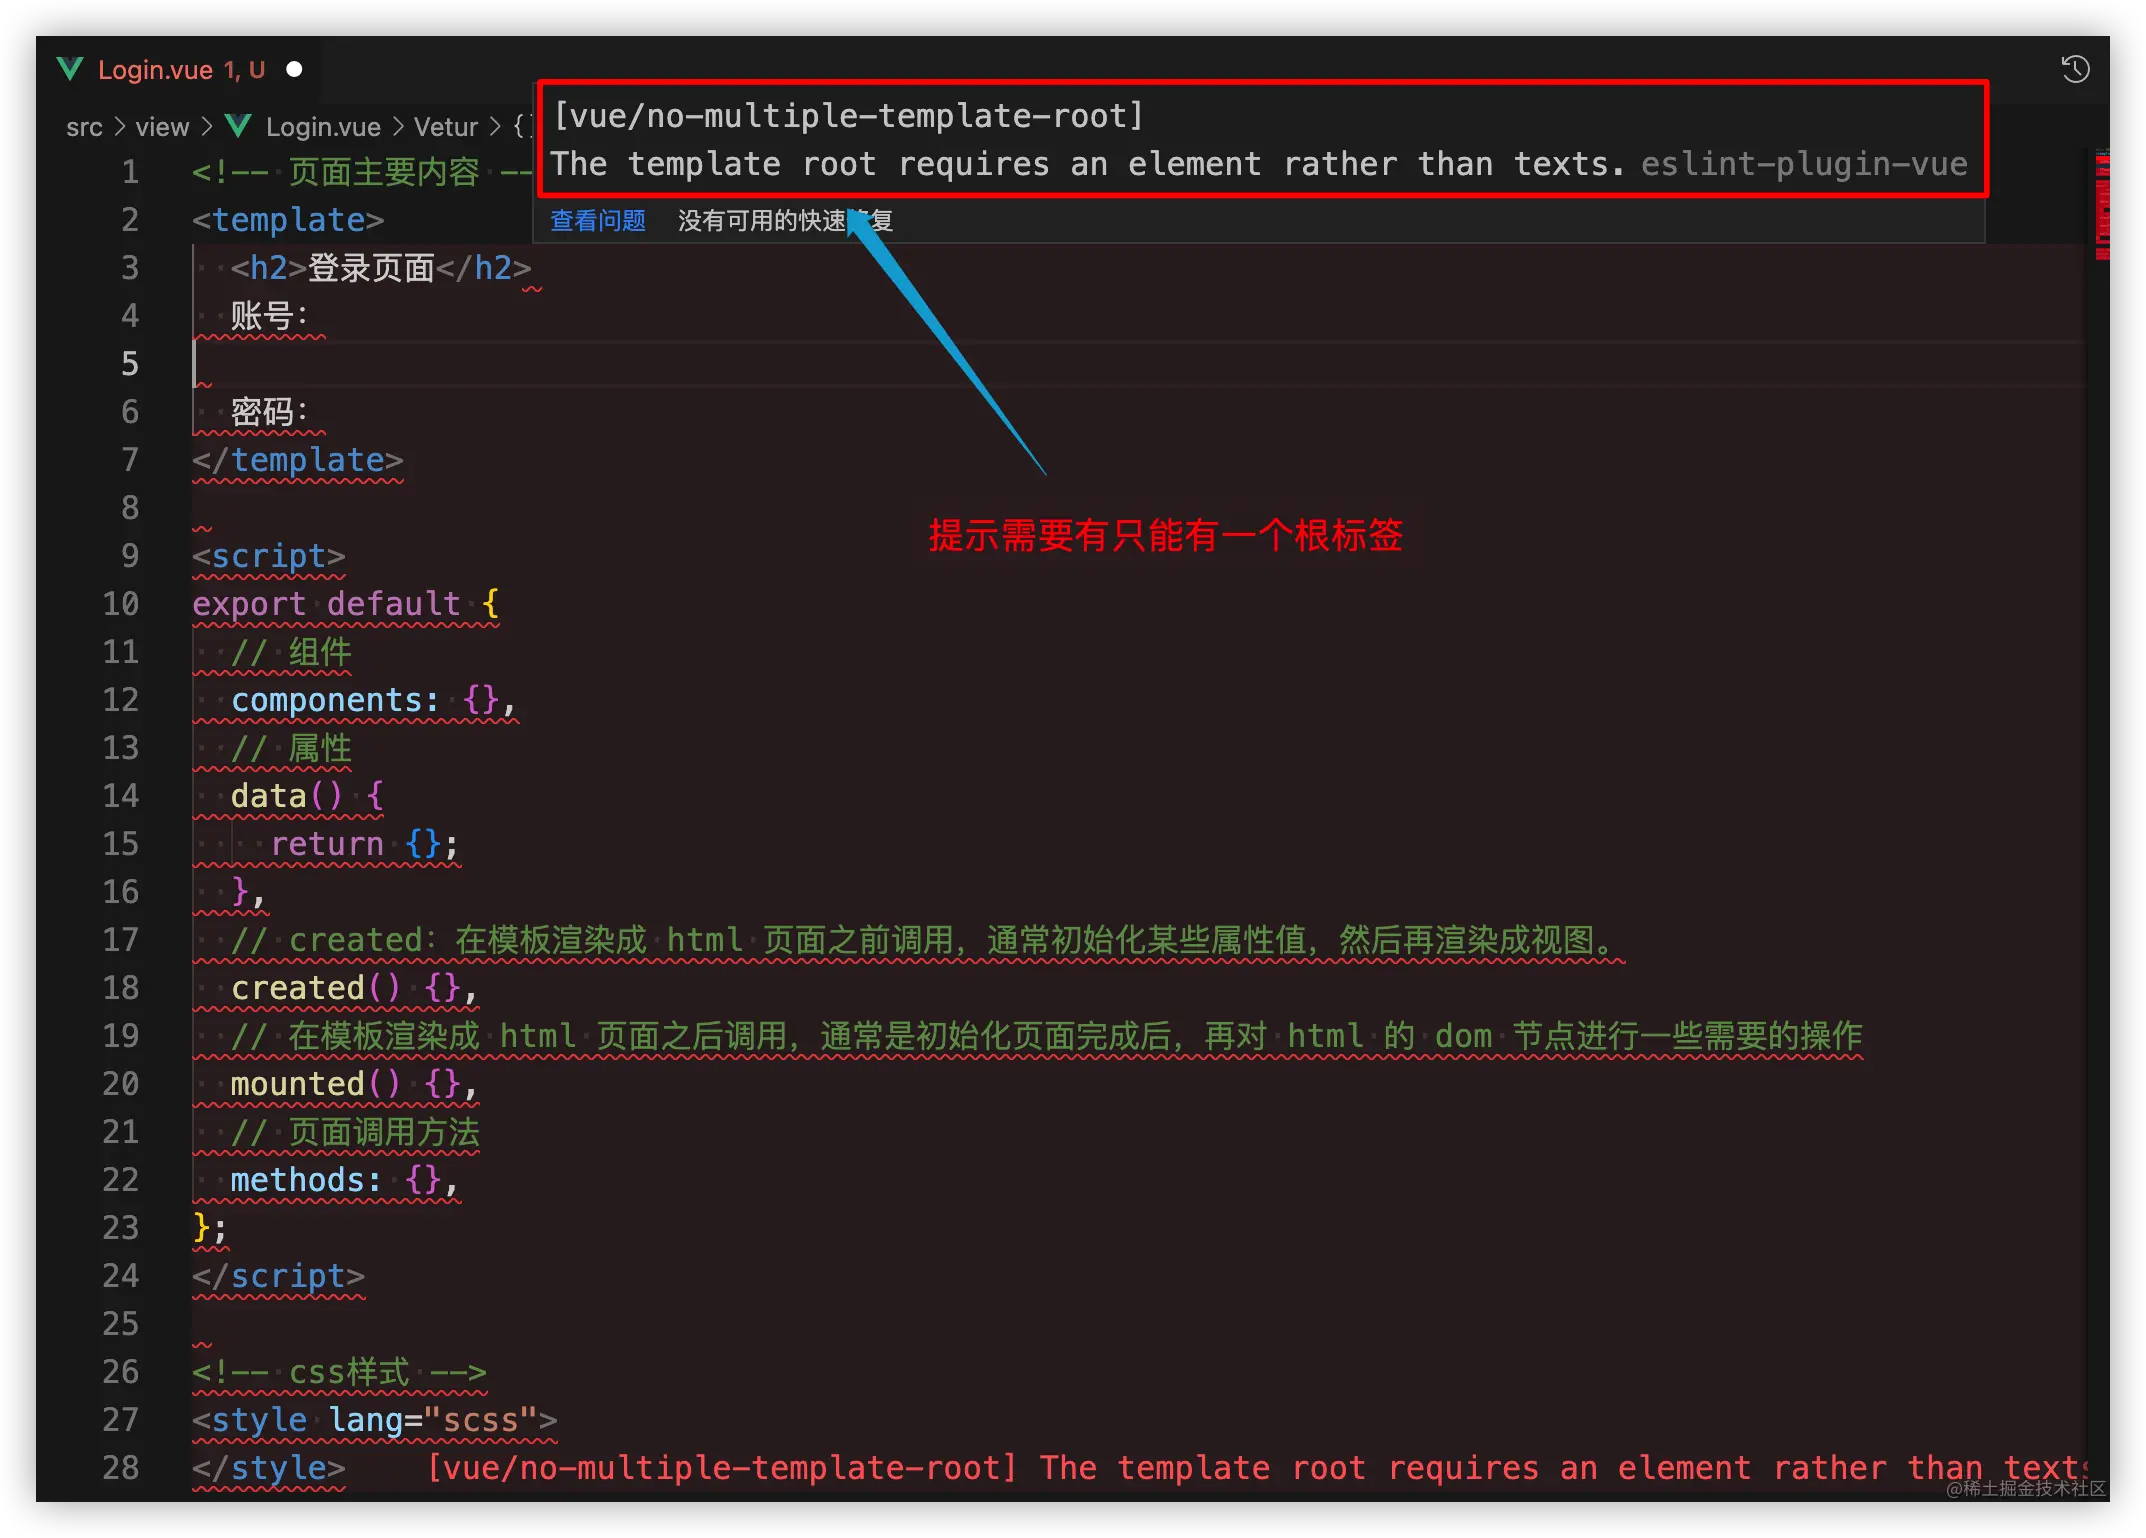
Task: Expand the Vetur breadcrumb segment
Action: coord(446,127)
